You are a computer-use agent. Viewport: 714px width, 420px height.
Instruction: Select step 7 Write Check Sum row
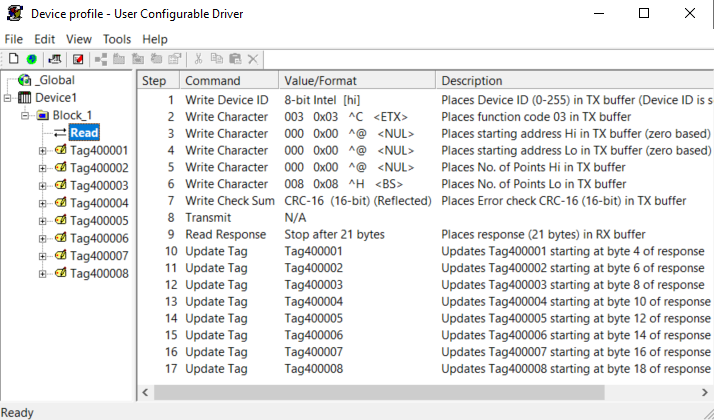[425, 201]
